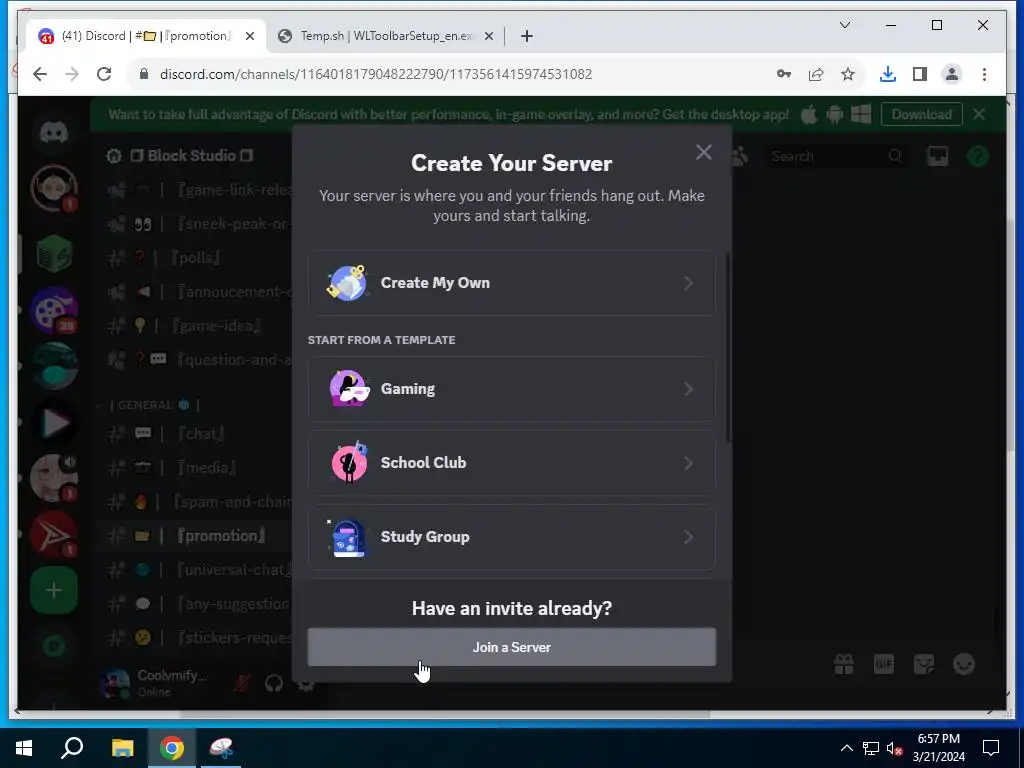Open the play-triangle server icon
The height and width of the screenshot is (768, 1024).
point(54,423)
